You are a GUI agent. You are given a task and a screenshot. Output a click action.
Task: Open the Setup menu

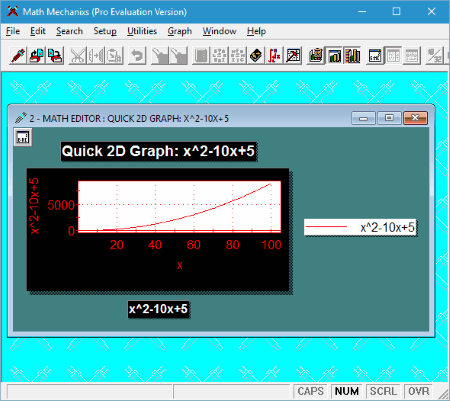pos(105,31)
